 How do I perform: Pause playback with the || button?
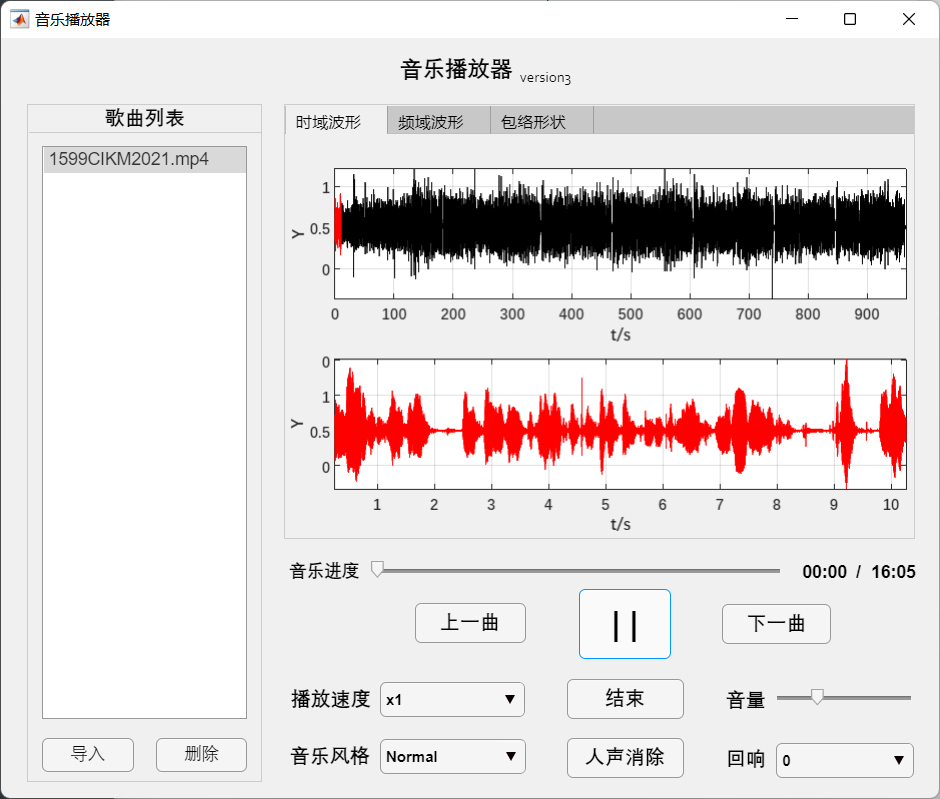tap(624, 624)
